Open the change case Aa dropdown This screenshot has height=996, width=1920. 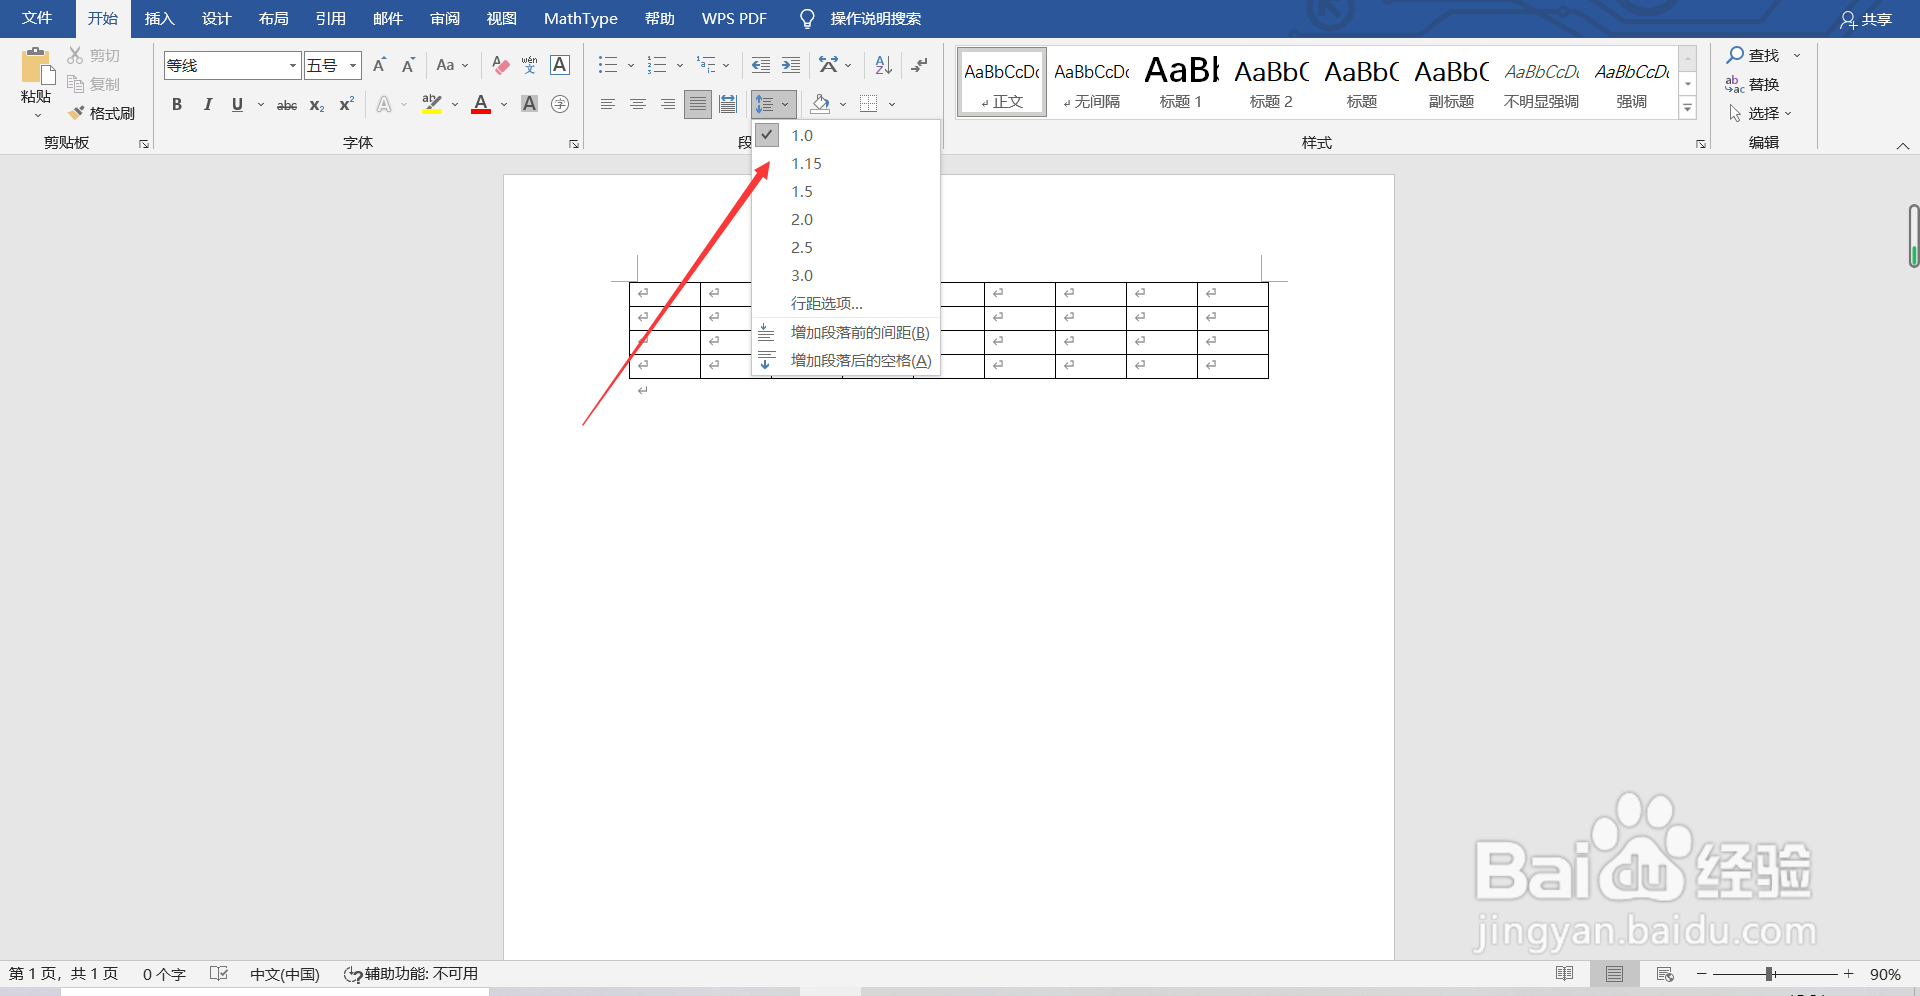(452, 65)
